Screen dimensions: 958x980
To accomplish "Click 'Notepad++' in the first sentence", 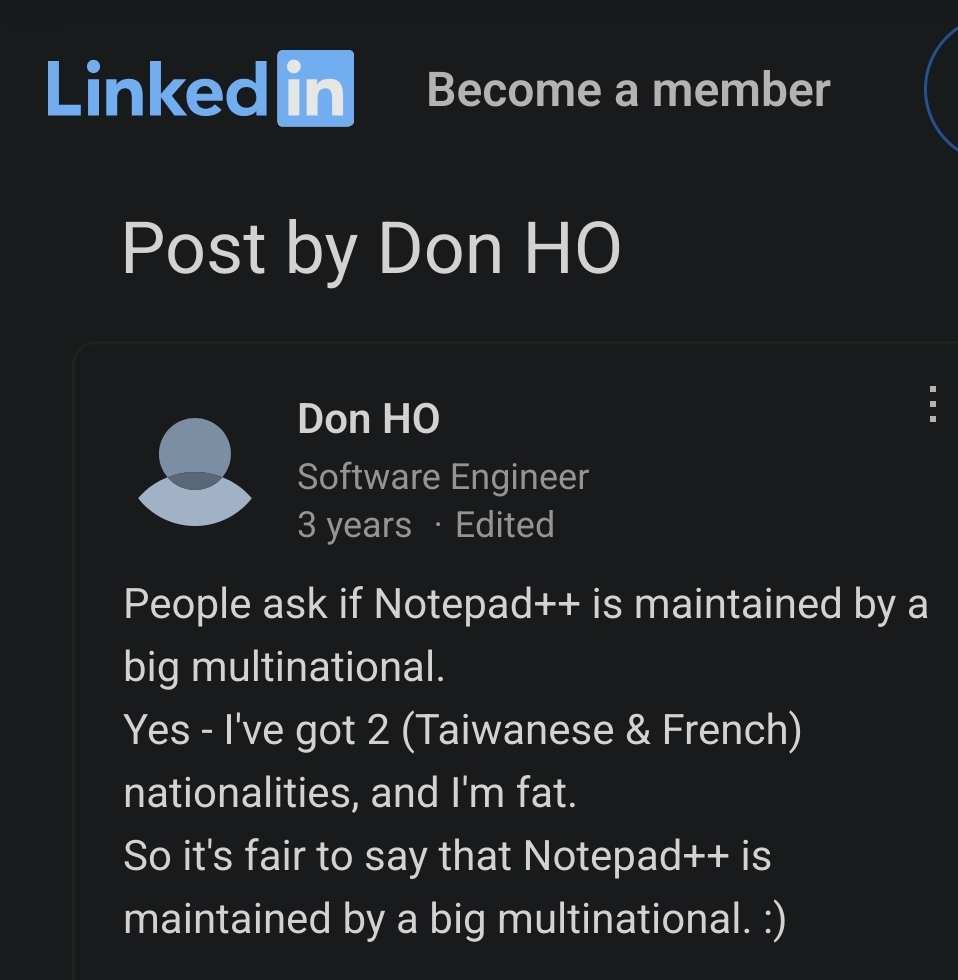I will pos(478,604).
